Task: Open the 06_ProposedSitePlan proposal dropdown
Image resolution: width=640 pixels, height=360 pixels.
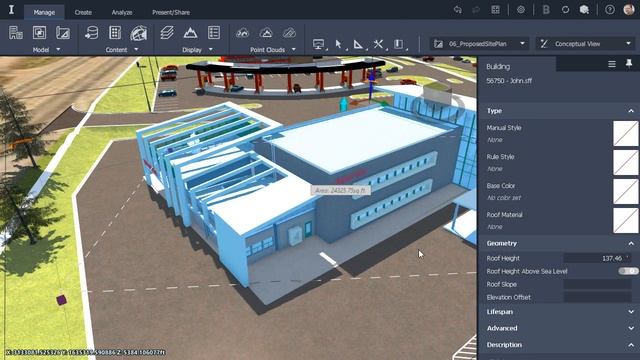Action: pyautogui.click(x=480, y=44)
